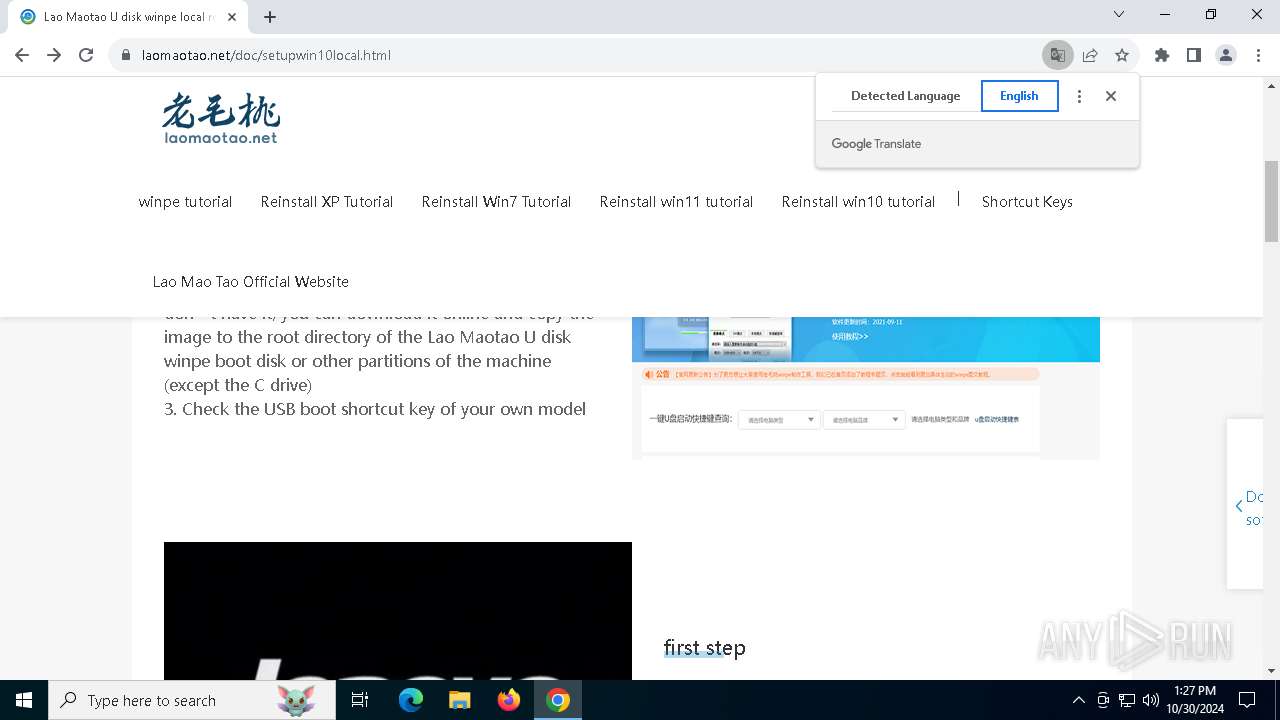Screen dimensions: 1280x720
Task: Visit Lao Mao Tao Official Website link
Action: pos(251,282)
